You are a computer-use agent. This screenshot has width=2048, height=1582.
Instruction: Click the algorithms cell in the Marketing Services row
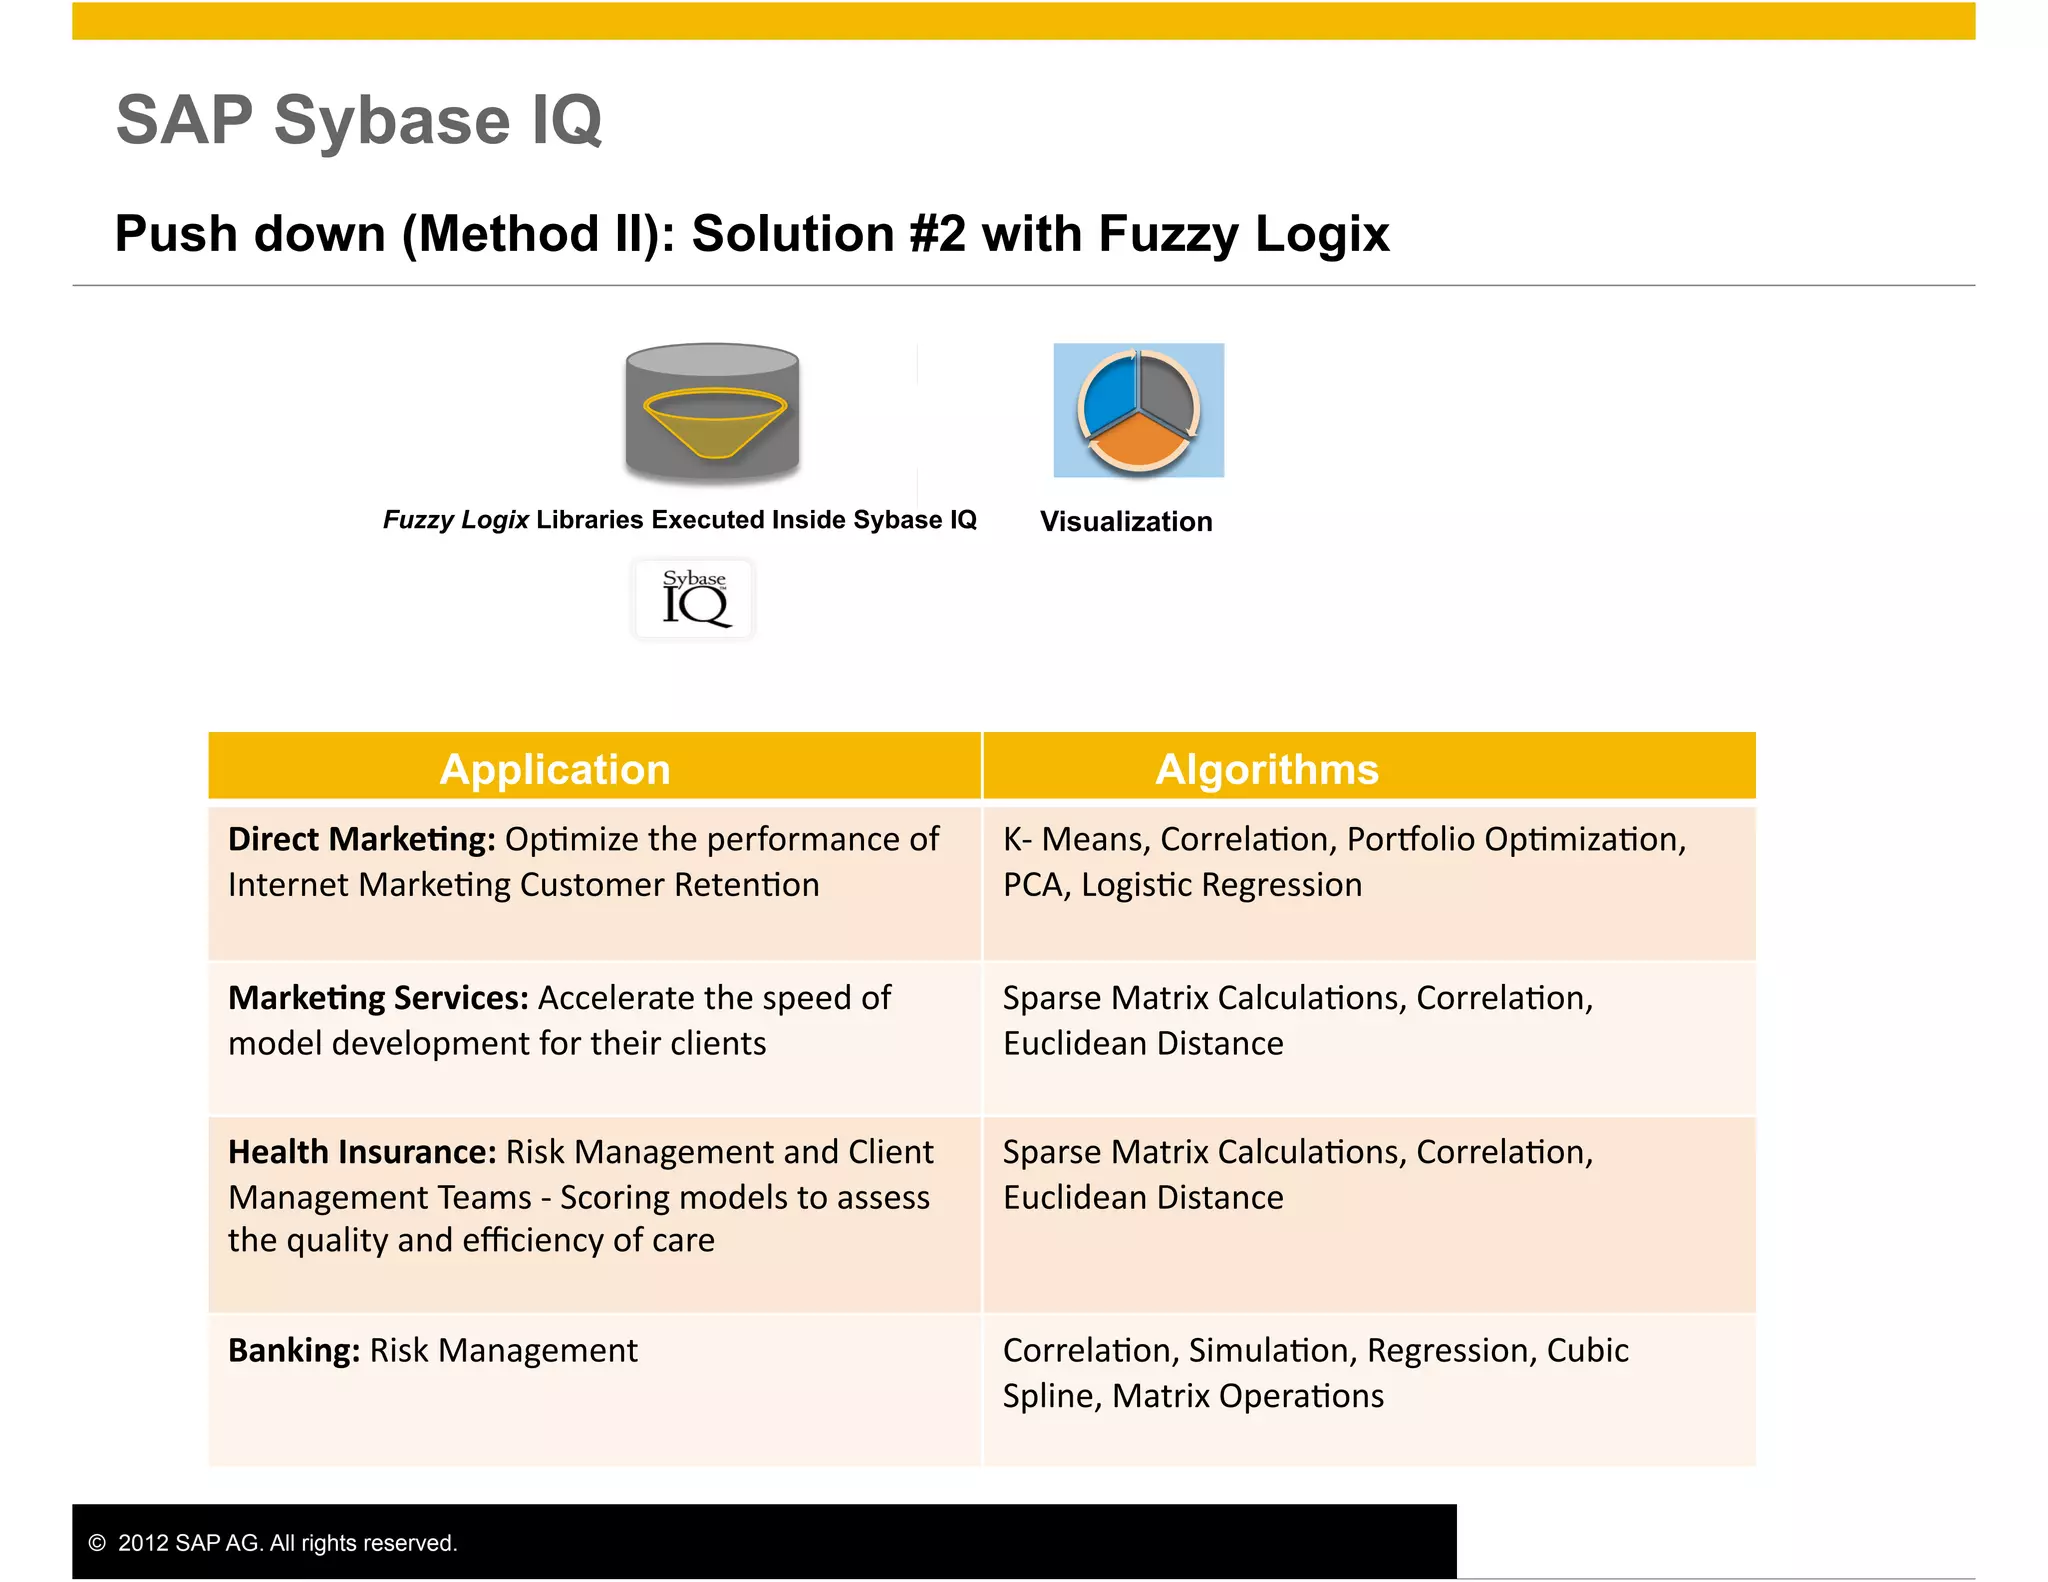(x=1369, y=1039)
